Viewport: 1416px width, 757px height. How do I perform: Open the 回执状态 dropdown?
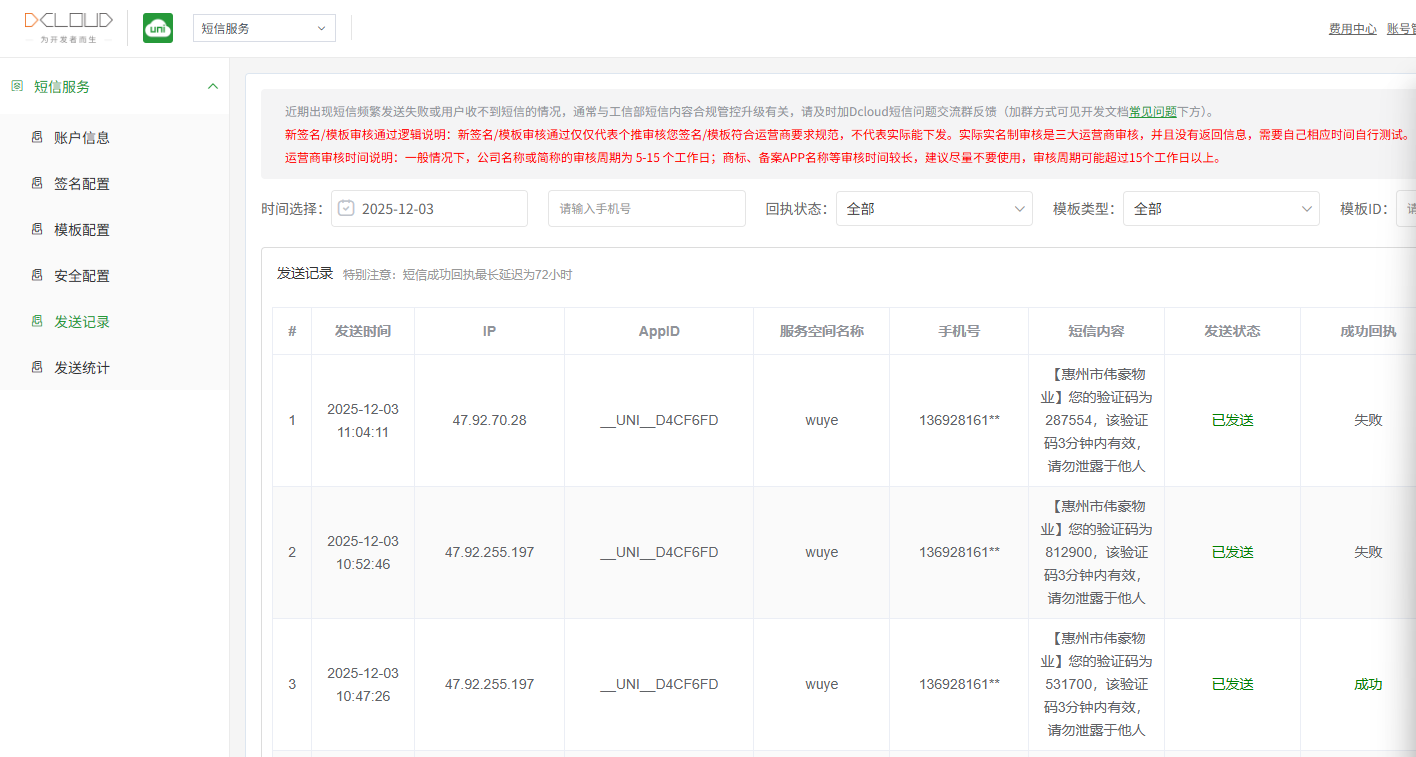click(933, 209)
